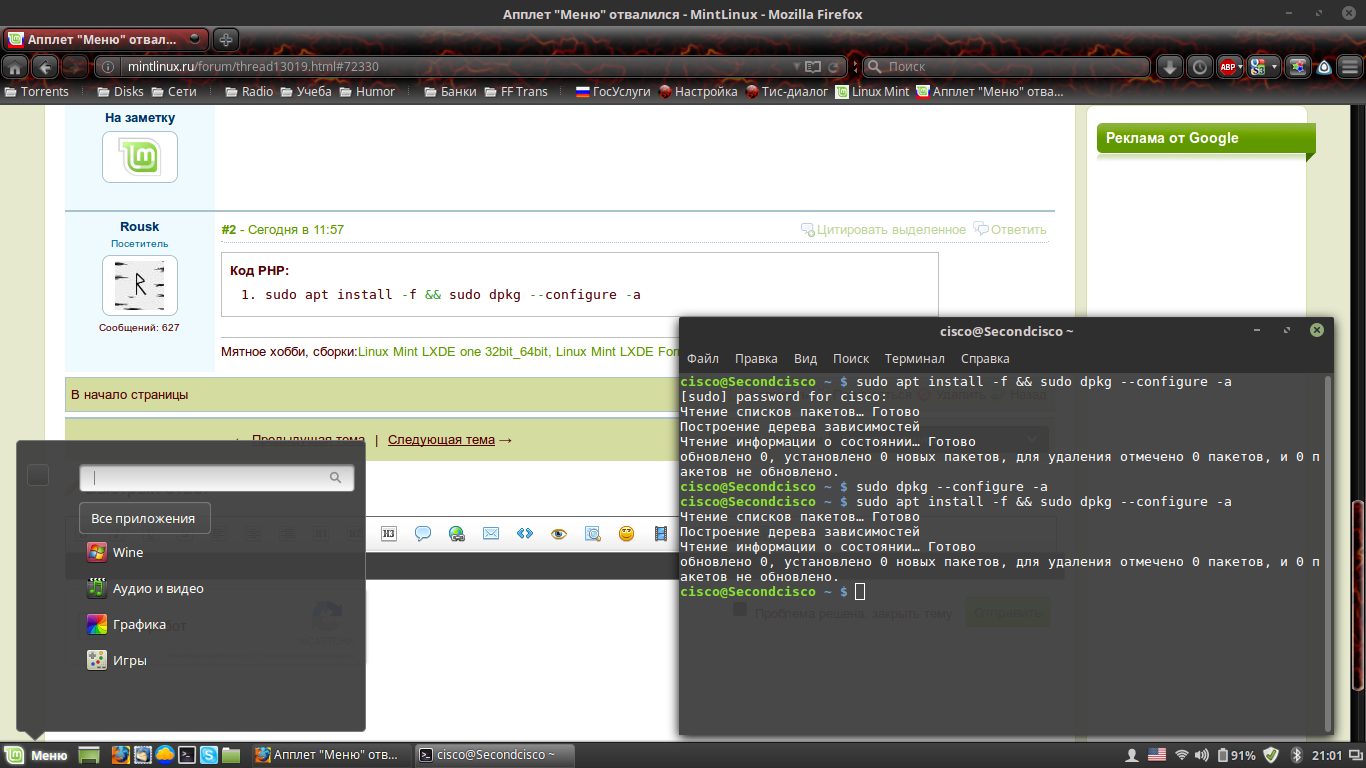Open the Wi-Fi network tray icon
The image size is (1366, 768).
pyautogui.click(x=1181, y=755)
